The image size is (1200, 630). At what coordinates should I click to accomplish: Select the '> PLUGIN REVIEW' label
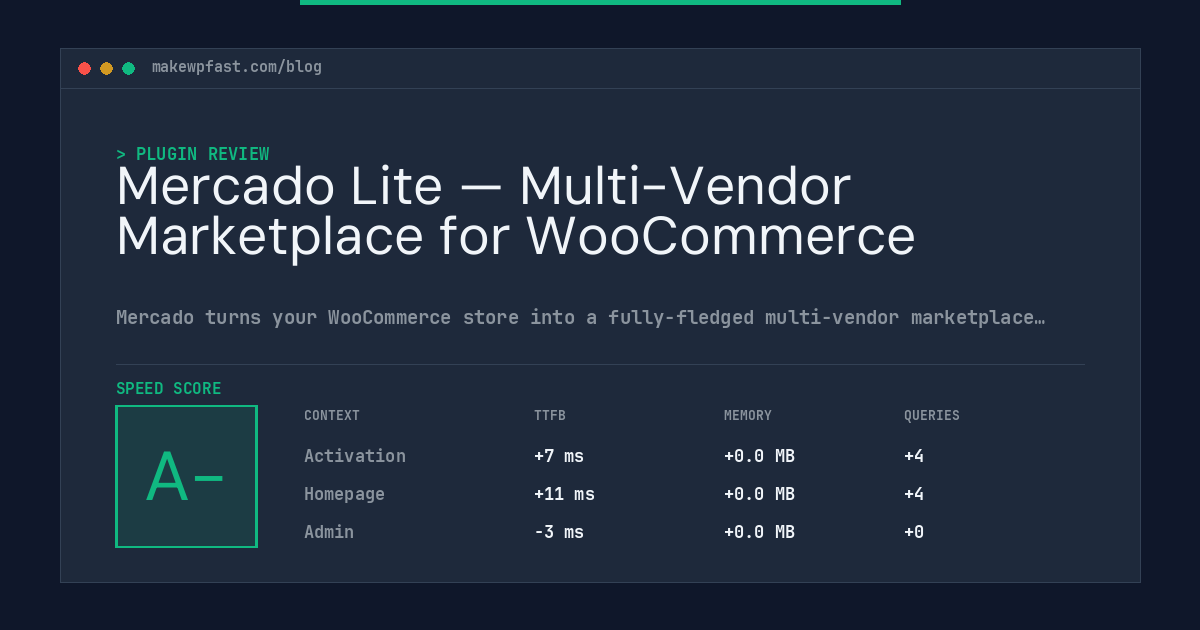193,154
